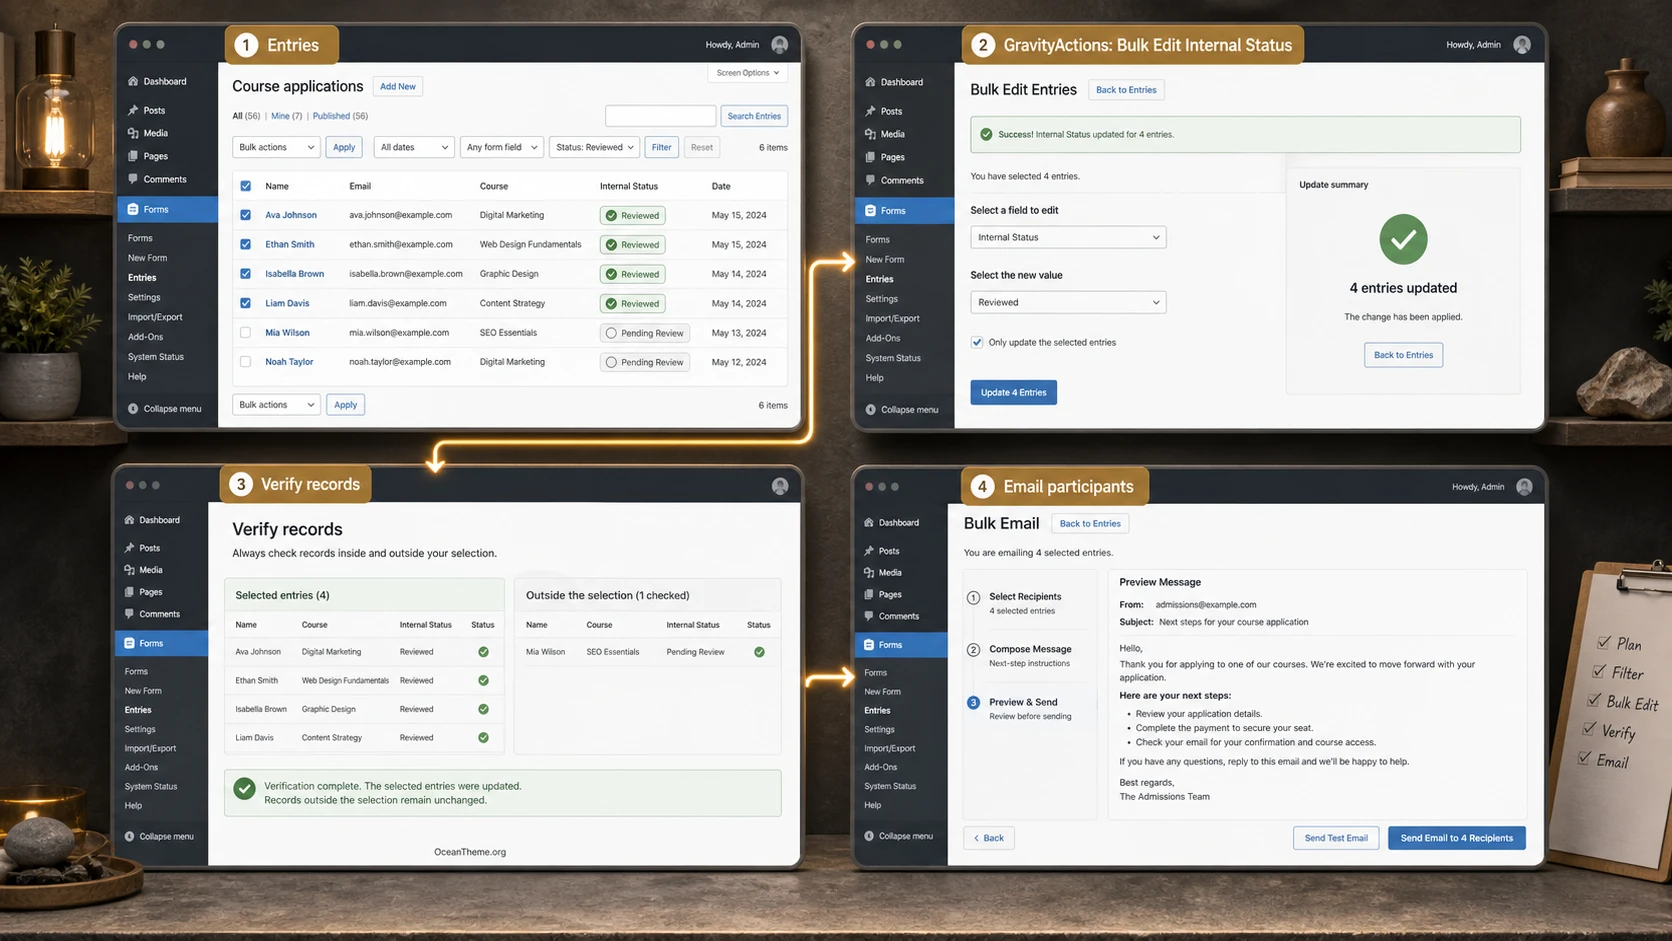
Task: Open the Comments icon in the Entries window sidebar
Action: pyautogui.click(x=133, y=179)
